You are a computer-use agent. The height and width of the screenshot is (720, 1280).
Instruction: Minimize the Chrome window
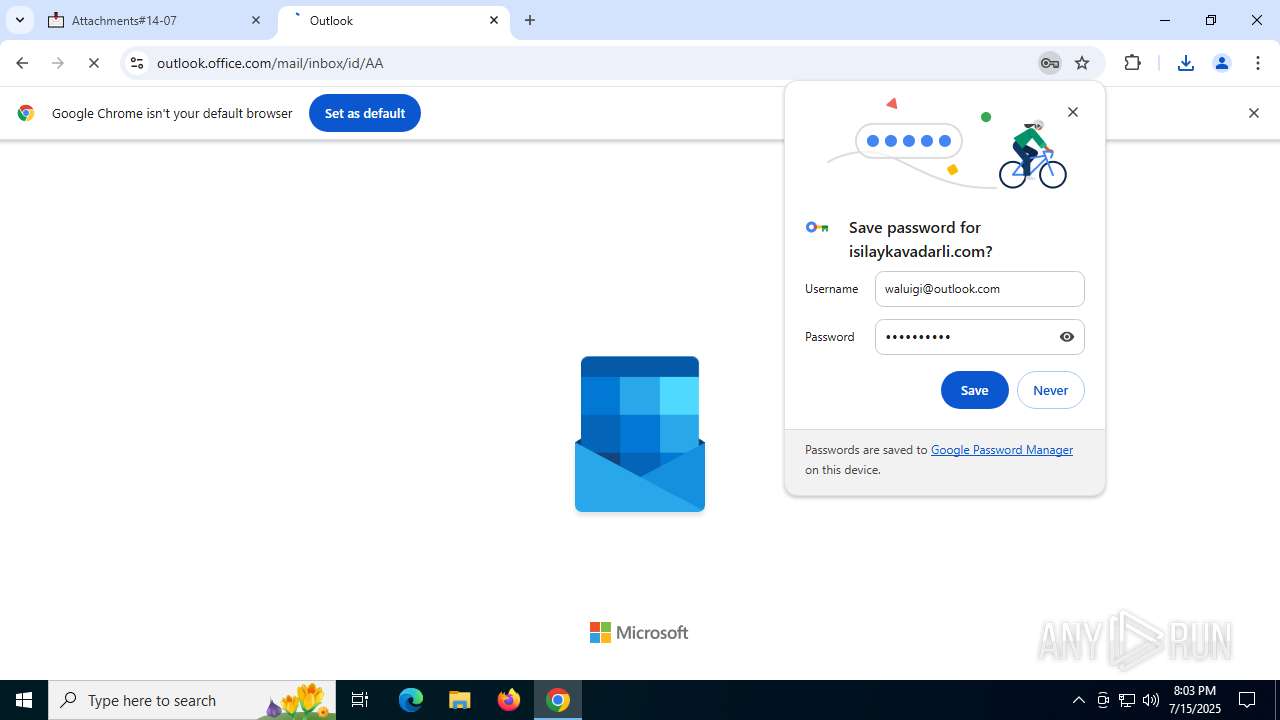(1165, 20)
